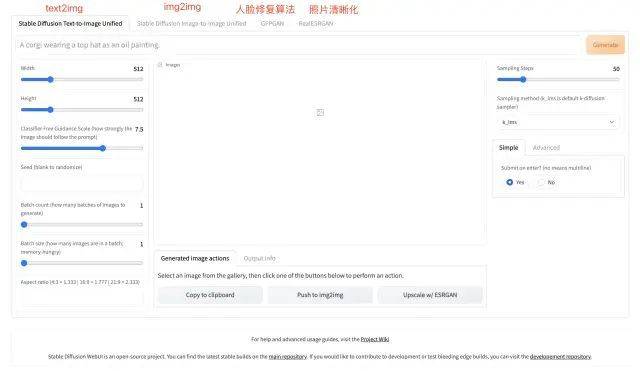Click the guidance scale value 7.5
The width and height of the screenshot is (640, 371).
[x=139, y=129]
